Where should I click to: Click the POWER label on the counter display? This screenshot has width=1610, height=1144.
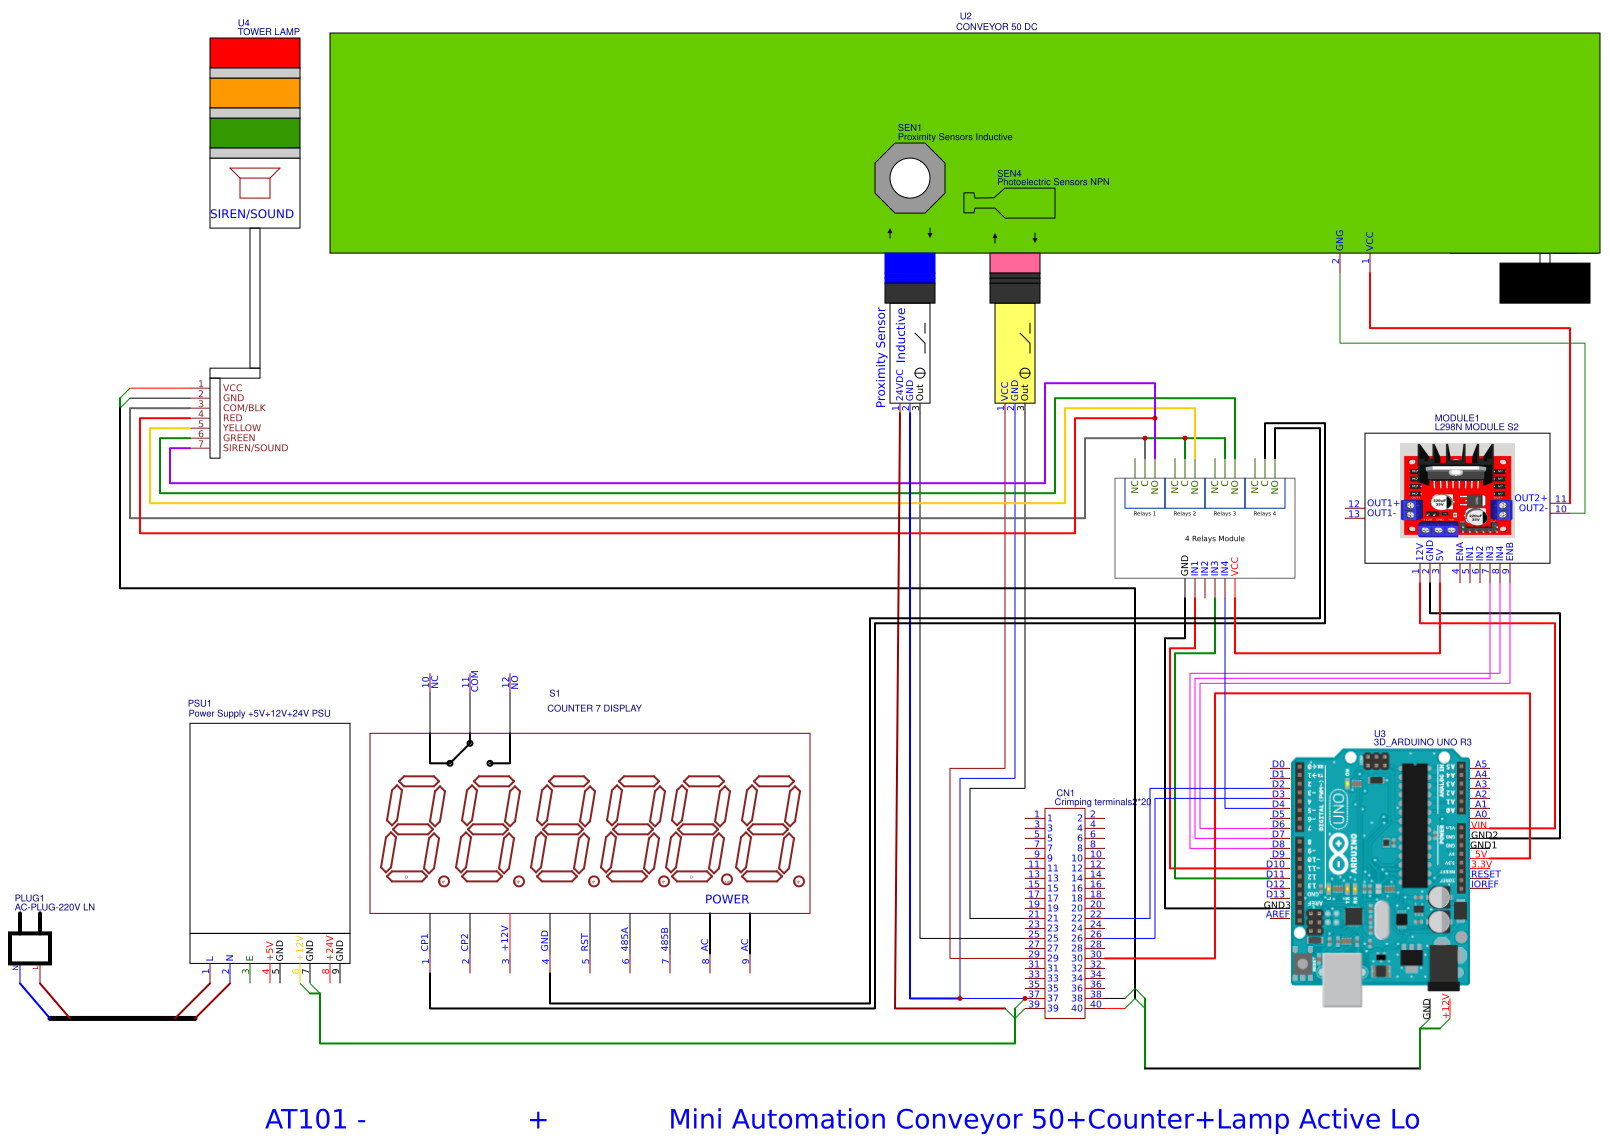pyautogui.click(x=729, y=900)
